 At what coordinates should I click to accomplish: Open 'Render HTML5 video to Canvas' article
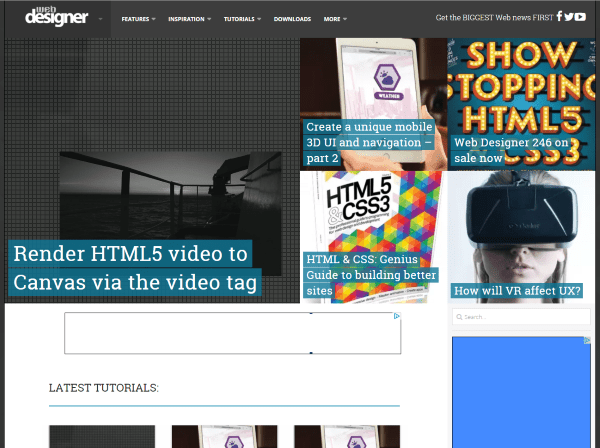(134, 268)
